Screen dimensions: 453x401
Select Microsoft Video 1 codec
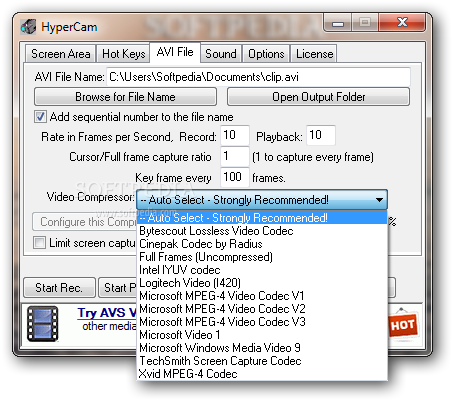click(262, 335)
